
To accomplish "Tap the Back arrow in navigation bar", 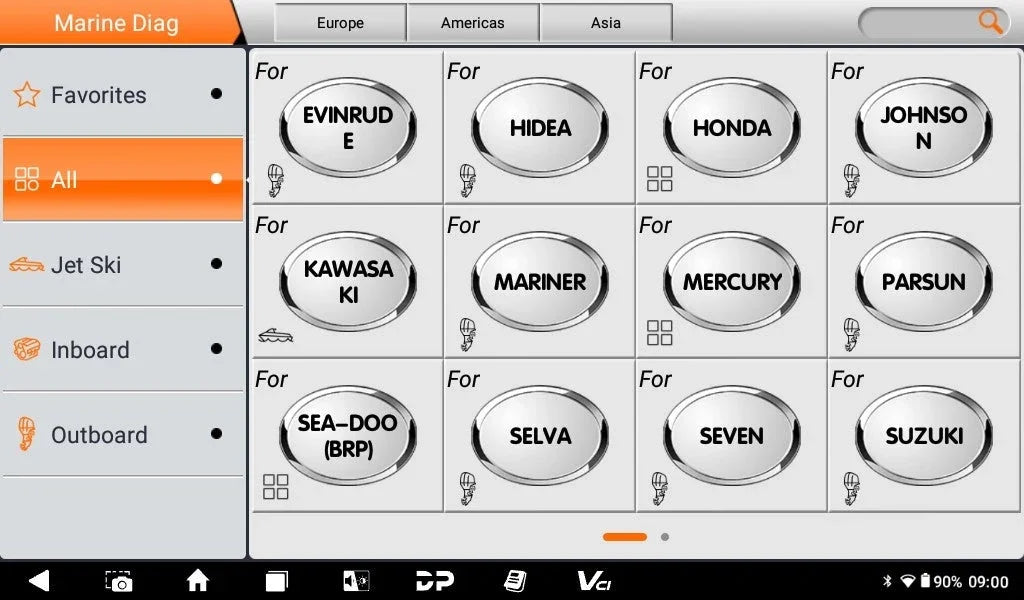I will pos(39,580).
